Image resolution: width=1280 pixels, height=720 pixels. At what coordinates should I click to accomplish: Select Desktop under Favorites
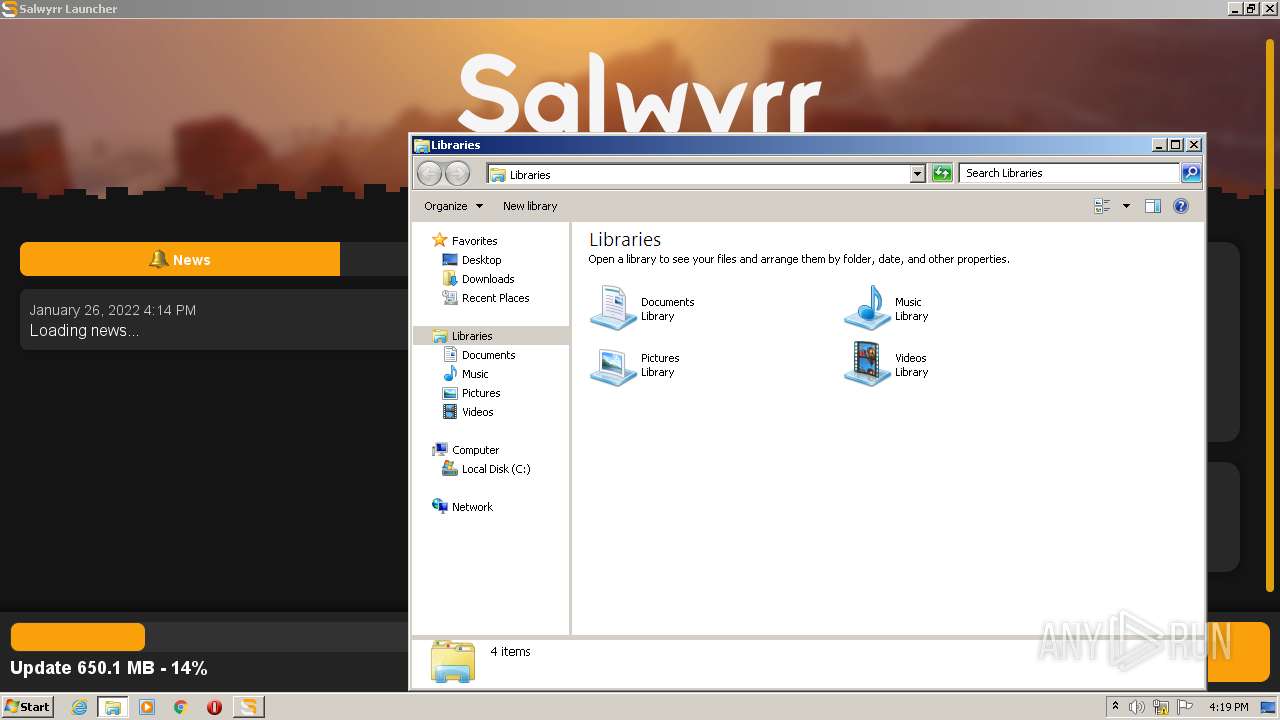(481, 260)
